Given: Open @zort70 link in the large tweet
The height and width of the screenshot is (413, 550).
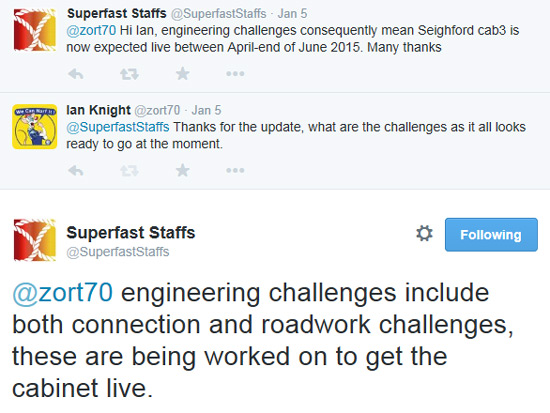Looking at the screenshot, I should (x=63, y=293).
